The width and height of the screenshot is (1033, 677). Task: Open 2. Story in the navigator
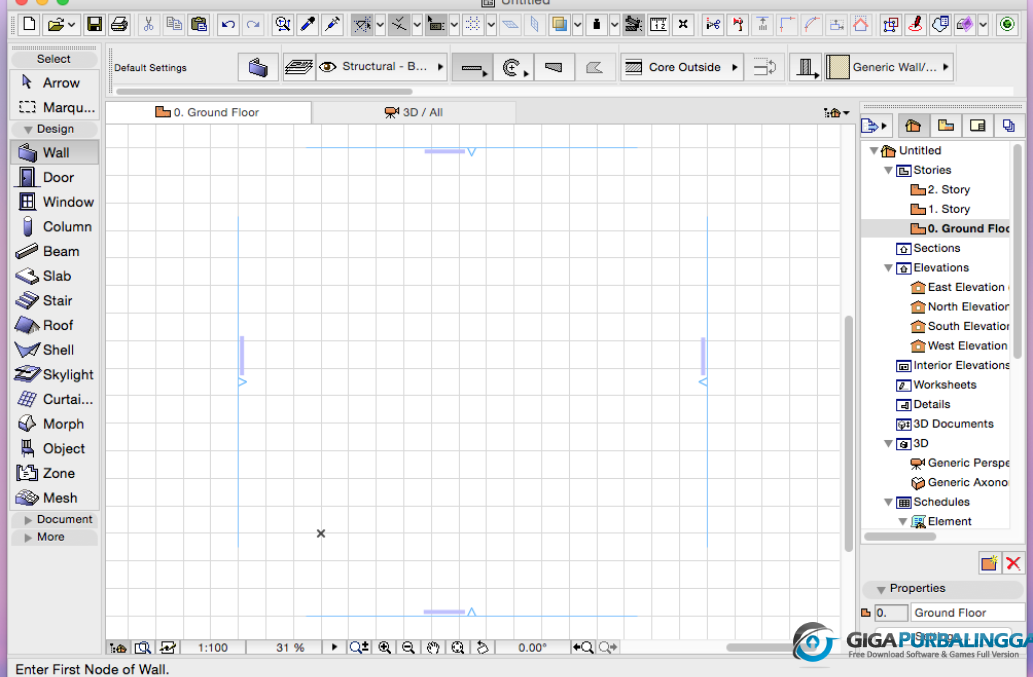(x=940, y=190)
